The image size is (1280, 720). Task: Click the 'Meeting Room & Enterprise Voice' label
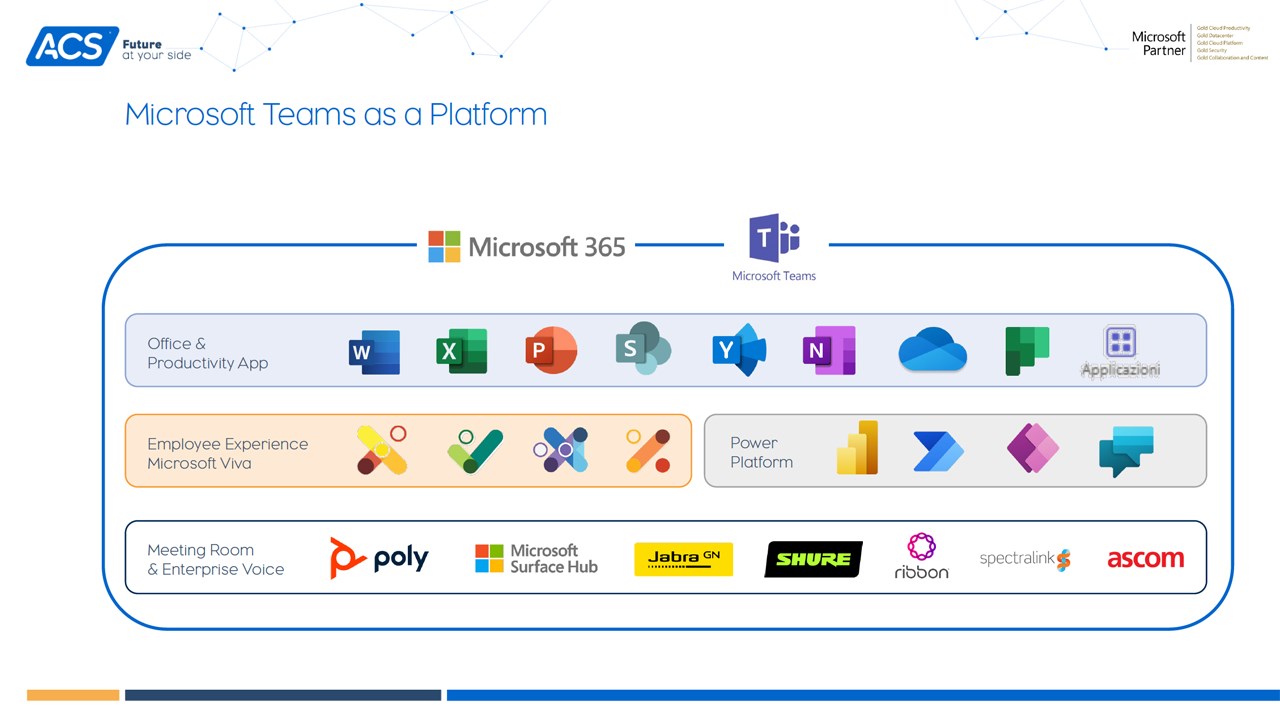pos(216,559)
